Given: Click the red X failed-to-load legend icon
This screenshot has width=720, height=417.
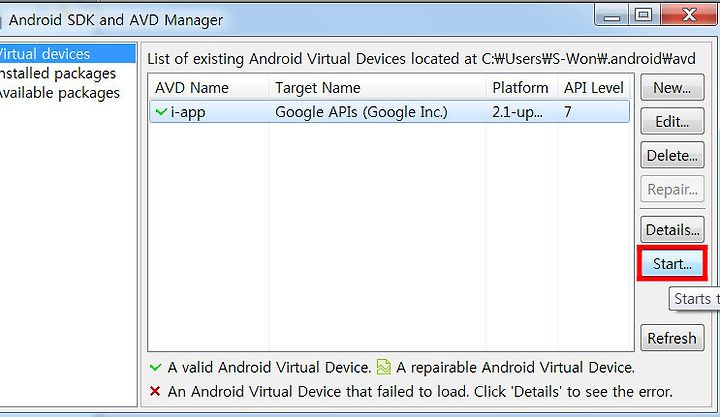Looking at the screenshot, I should 155,391.
